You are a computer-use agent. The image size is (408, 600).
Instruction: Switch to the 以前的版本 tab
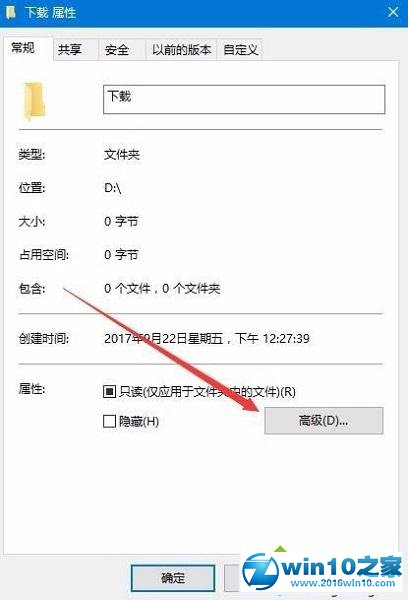181,50
